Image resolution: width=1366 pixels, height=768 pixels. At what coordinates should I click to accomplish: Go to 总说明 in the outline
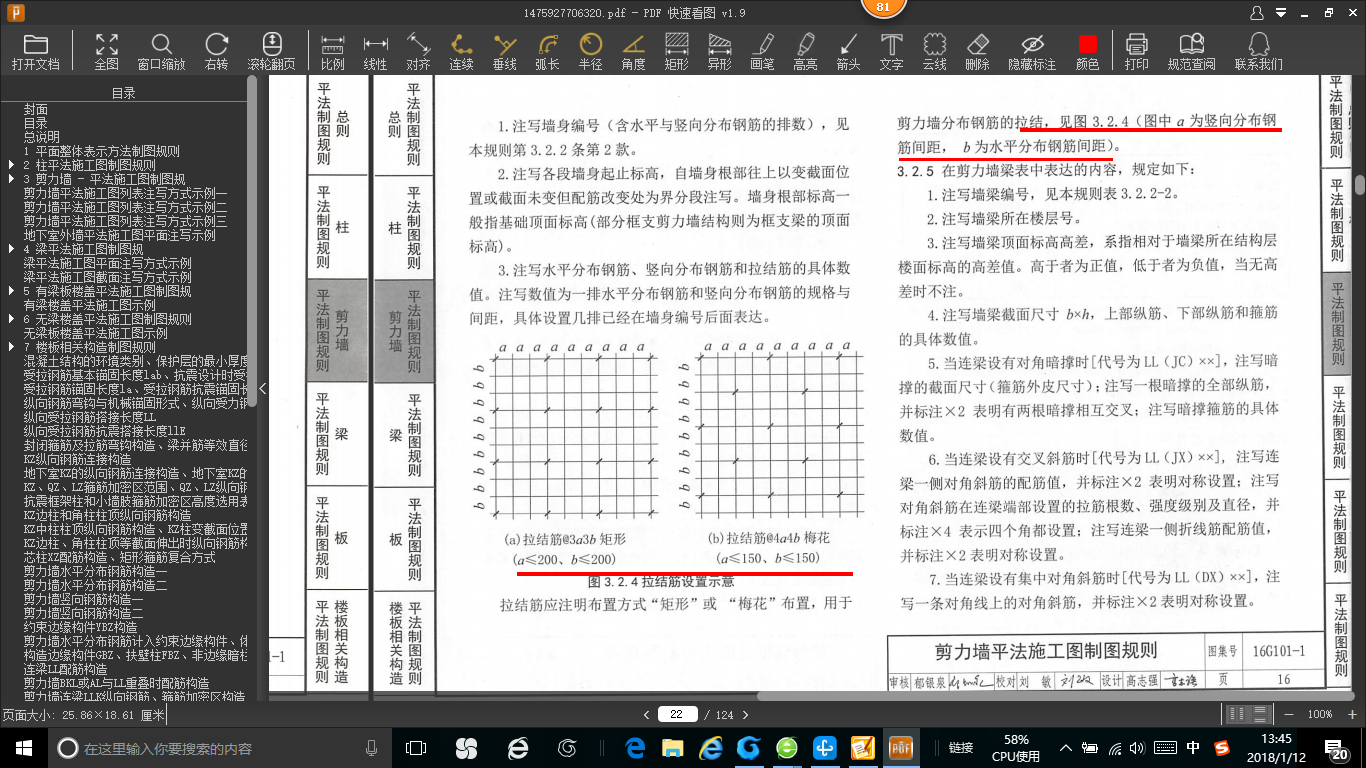(x=42, y=137)
